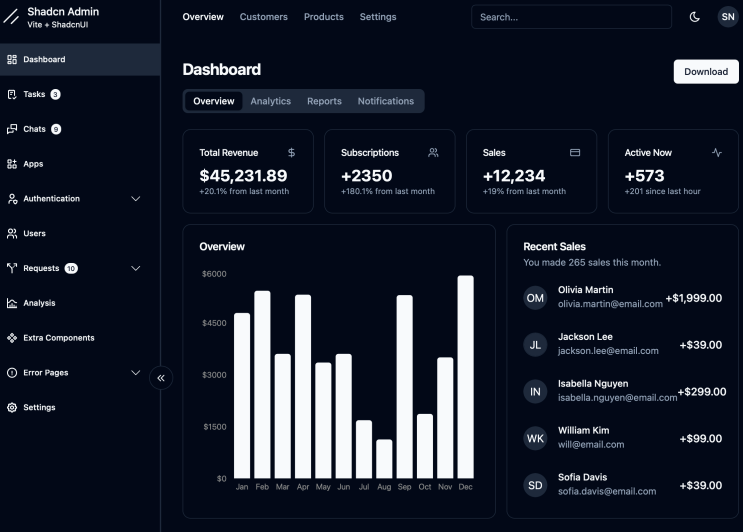743x532 pixels.
Task: Open the Analysis sidebar link
Action: pyautogui.click(x=80, y=303)
